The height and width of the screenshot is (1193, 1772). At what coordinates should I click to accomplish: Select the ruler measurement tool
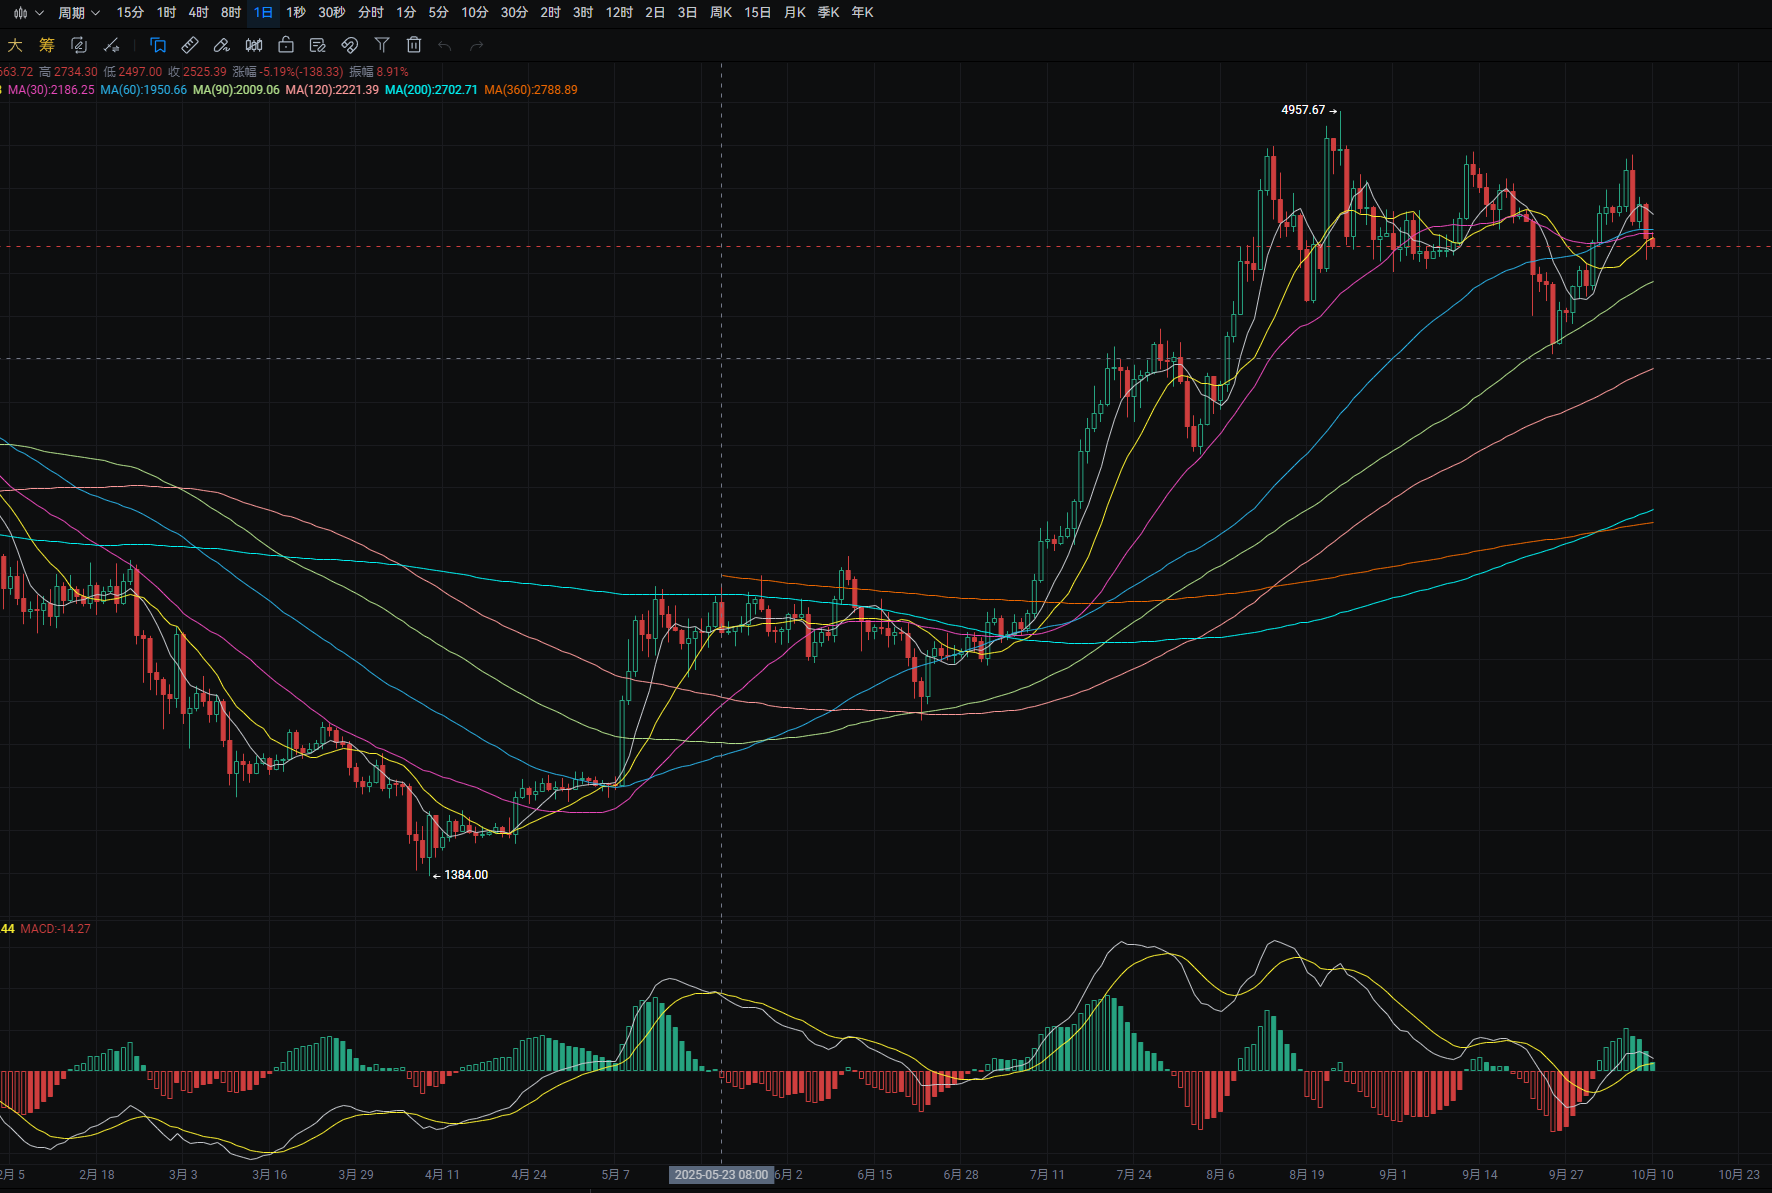point(190,45)
